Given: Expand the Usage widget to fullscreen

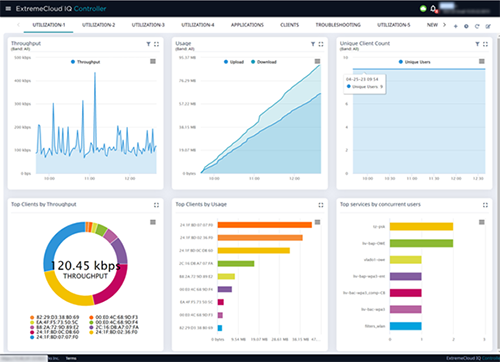Looking at the screenshot, I should point(321,44).
